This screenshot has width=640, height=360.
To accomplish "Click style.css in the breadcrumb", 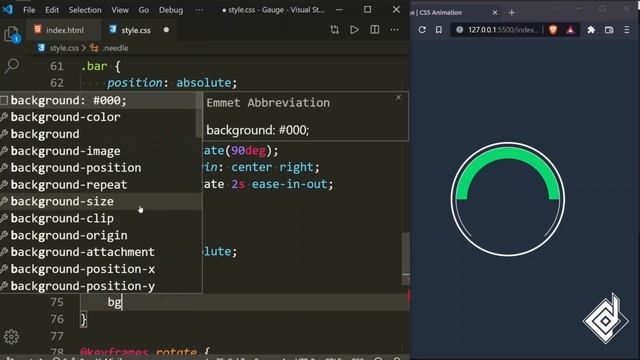I will pos(64,48).
